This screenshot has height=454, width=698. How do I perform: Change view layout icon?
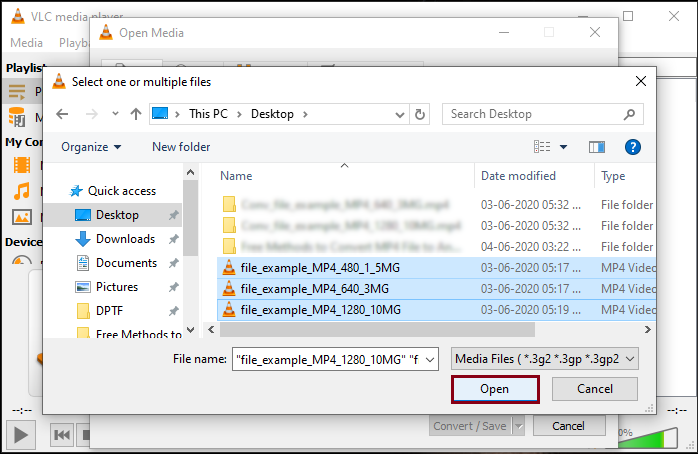(542, 146)
